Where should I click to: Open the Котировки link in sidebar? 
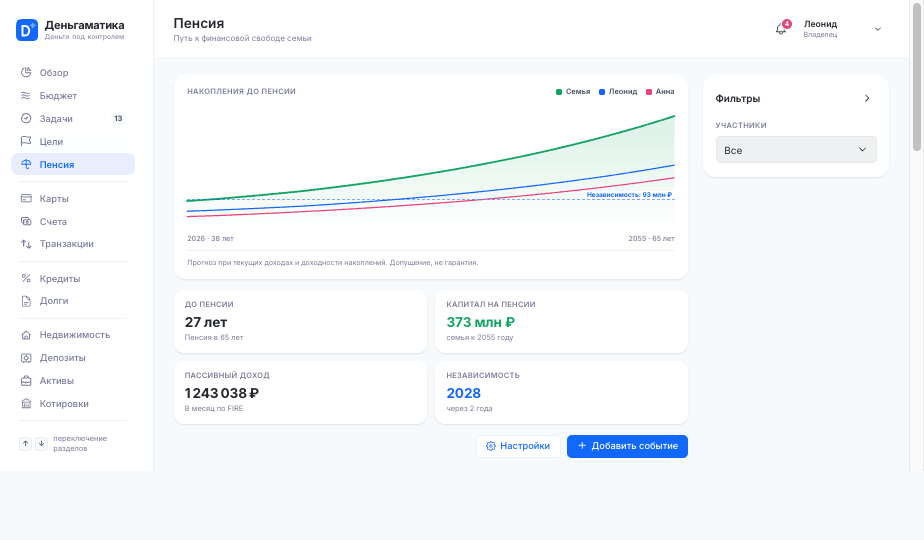click(73, 404)
